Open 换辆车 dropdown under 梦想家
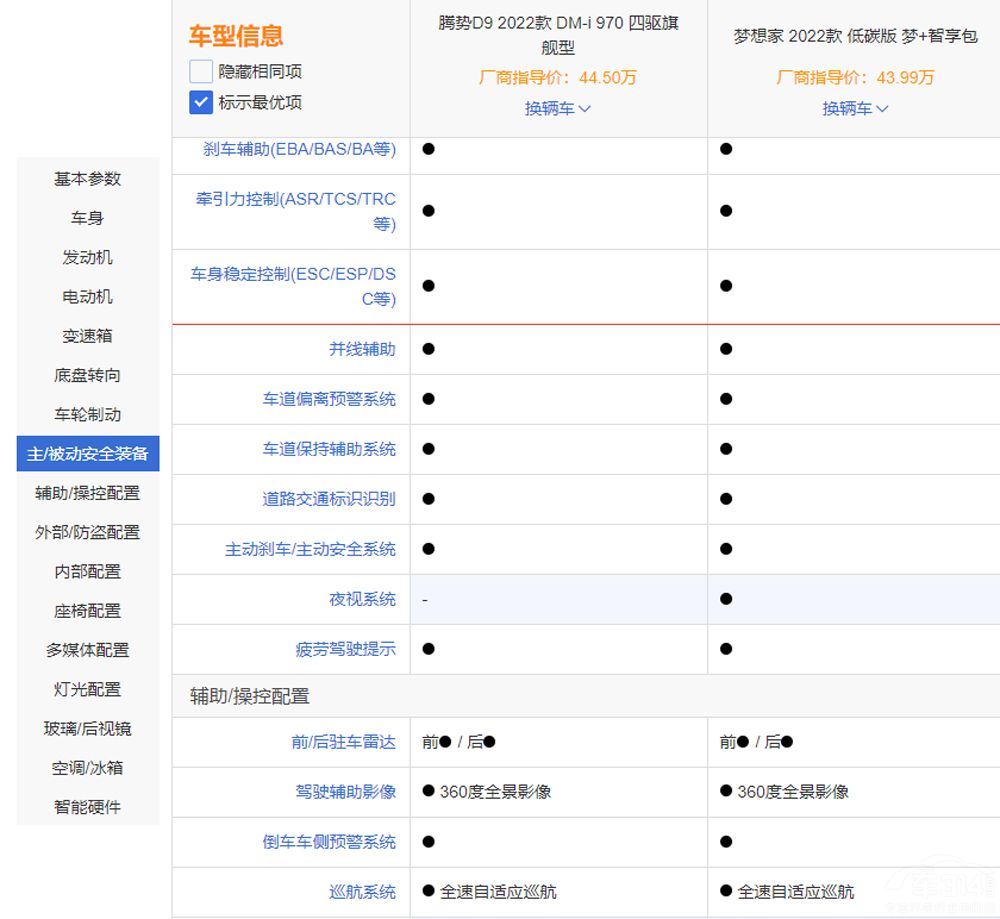Screen dimensions: 1000x919 855,108
